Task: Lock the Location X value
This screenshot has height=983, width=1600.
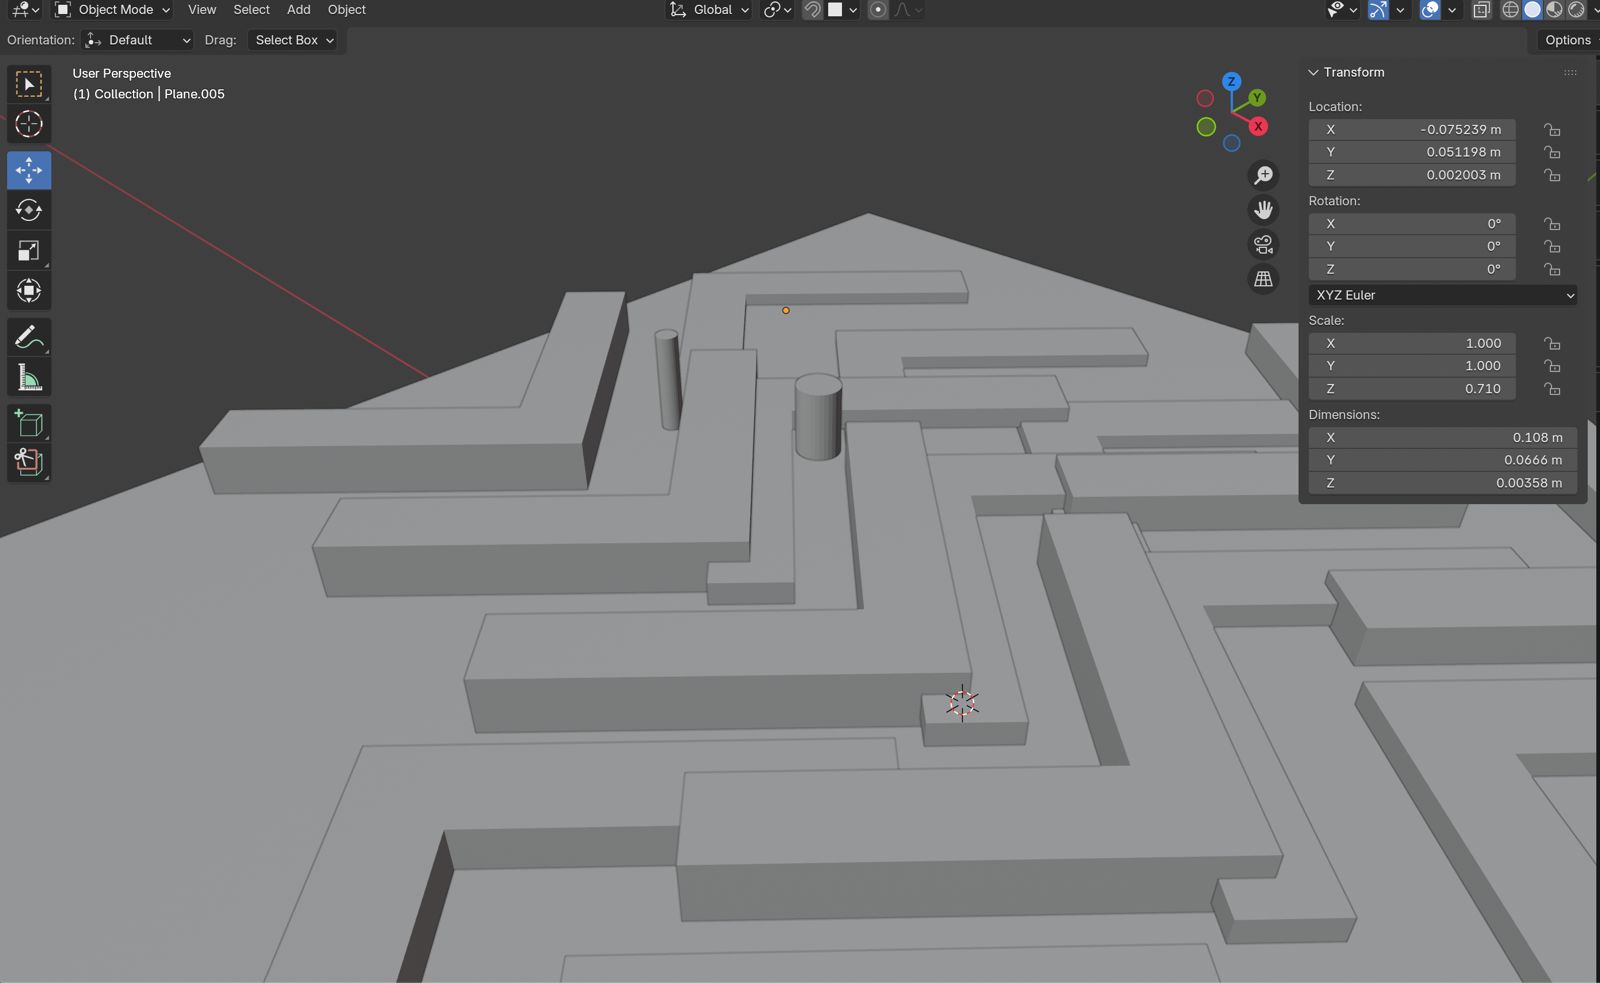Action: point(1551,130)
